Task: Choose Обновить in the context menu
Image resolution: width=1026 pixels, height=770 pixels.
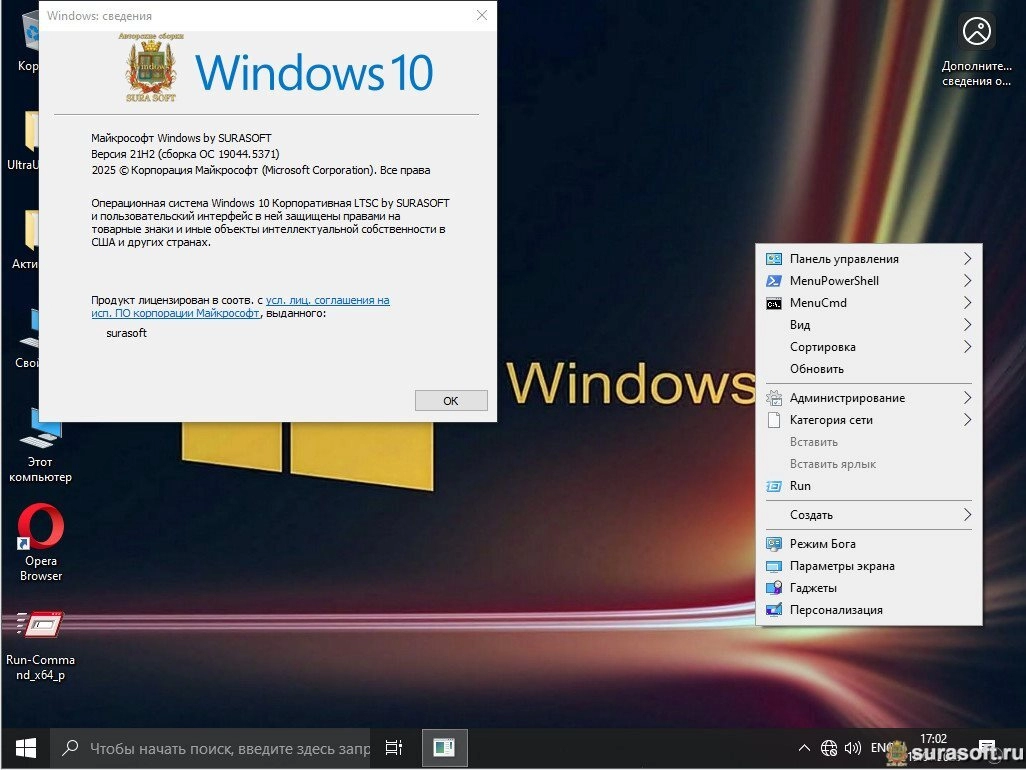Action: [817, 369]
